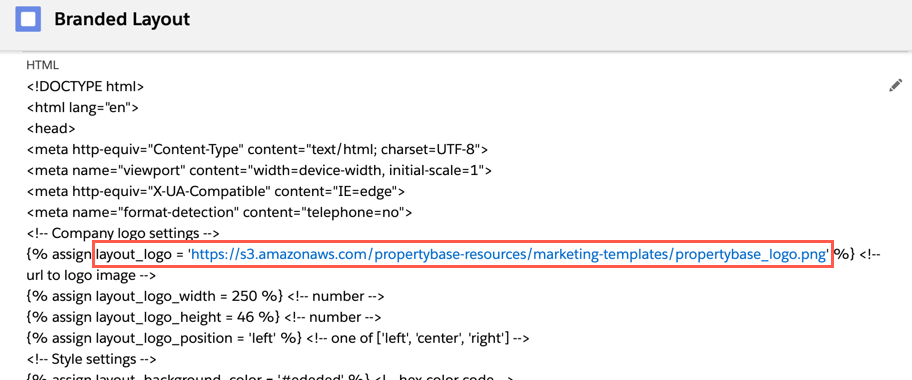
Task: Open the propertybase_logo.png amazonaws link
Action: pos(510,254)
